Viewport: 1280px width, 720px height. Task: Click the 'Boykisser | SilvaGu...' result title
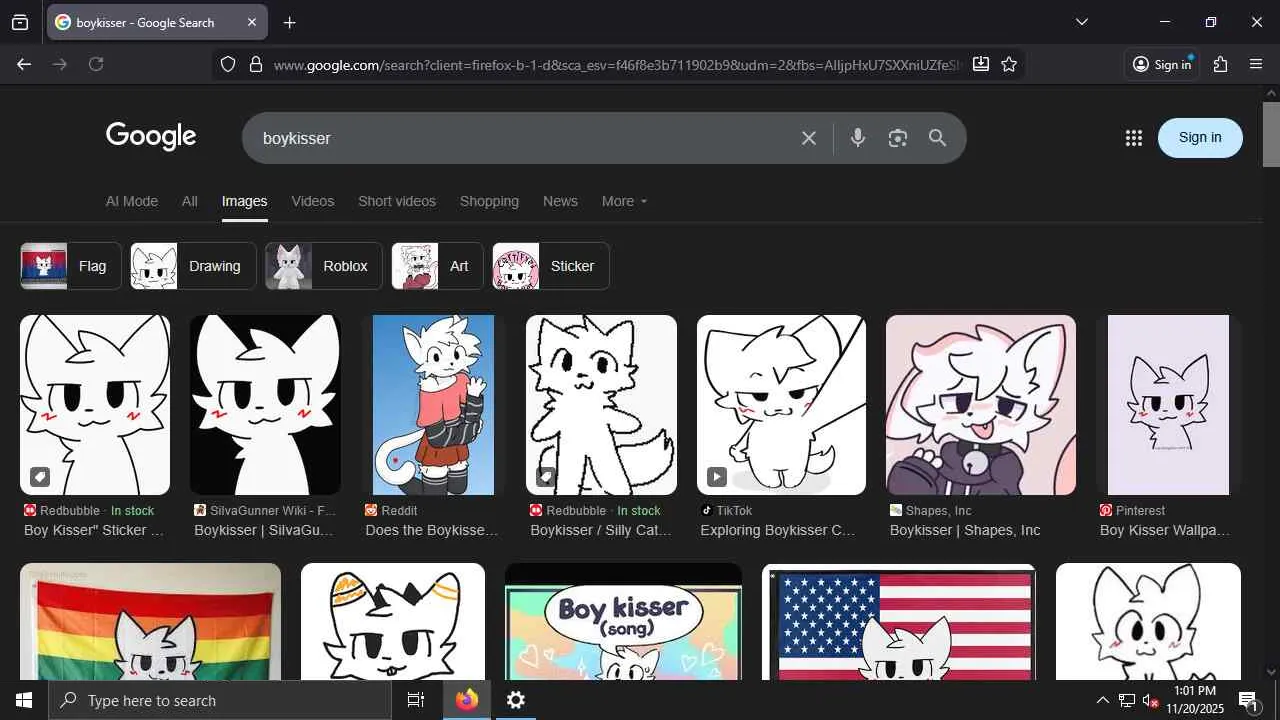coord(264,530)
